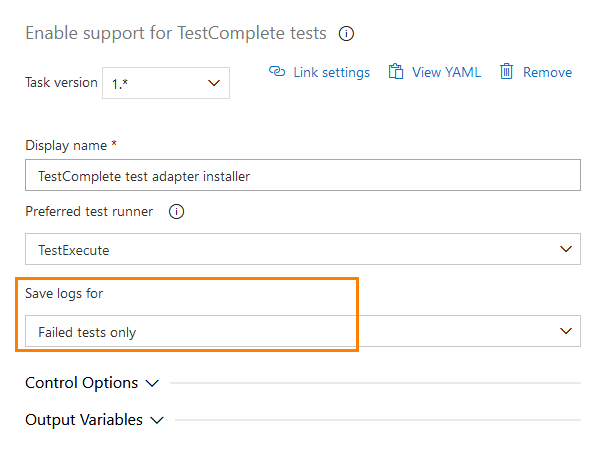The width and height of the screenshot is (606, 462).
Task: Click the Remove text link
Action: (x=547, y=72)
